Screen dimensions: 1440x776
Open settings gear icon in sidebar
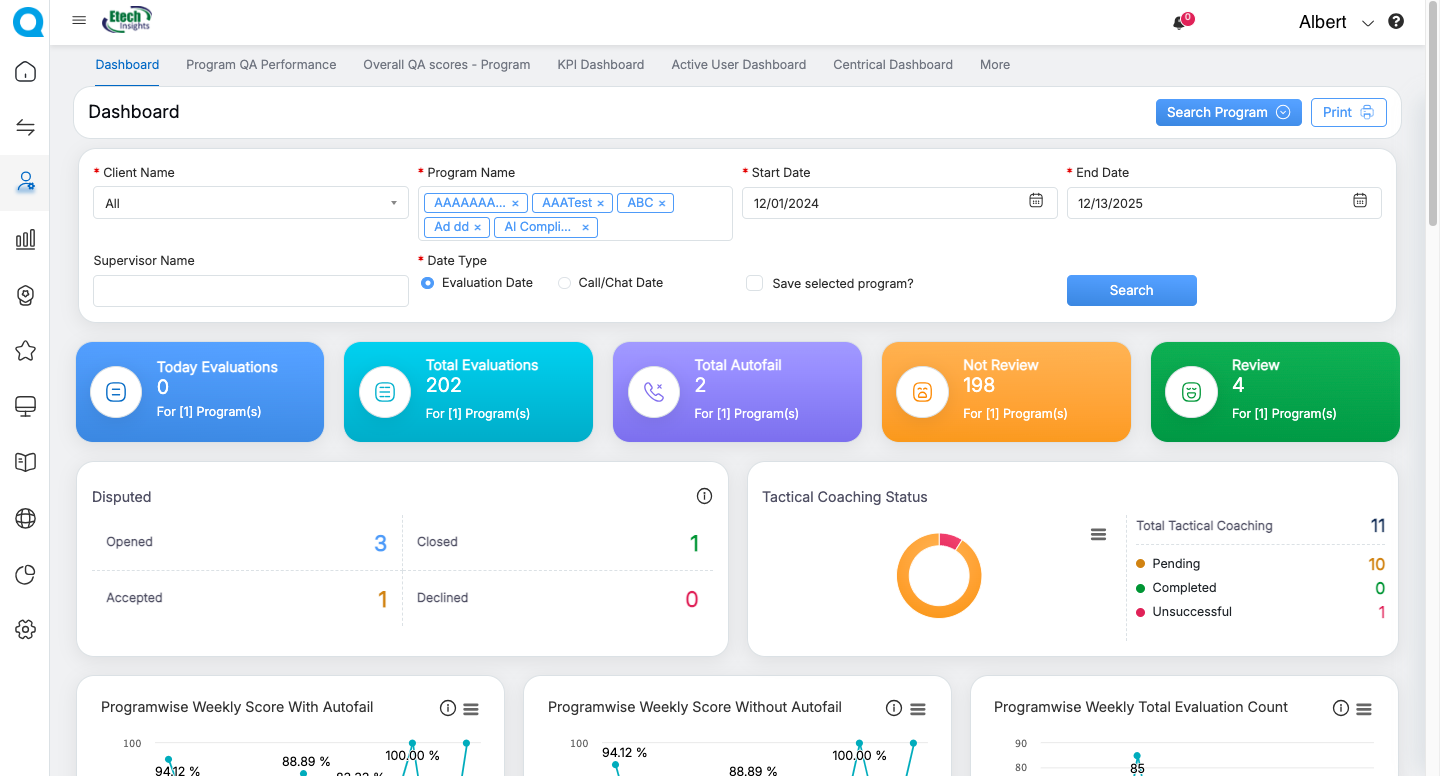click(x=25, y=629)
